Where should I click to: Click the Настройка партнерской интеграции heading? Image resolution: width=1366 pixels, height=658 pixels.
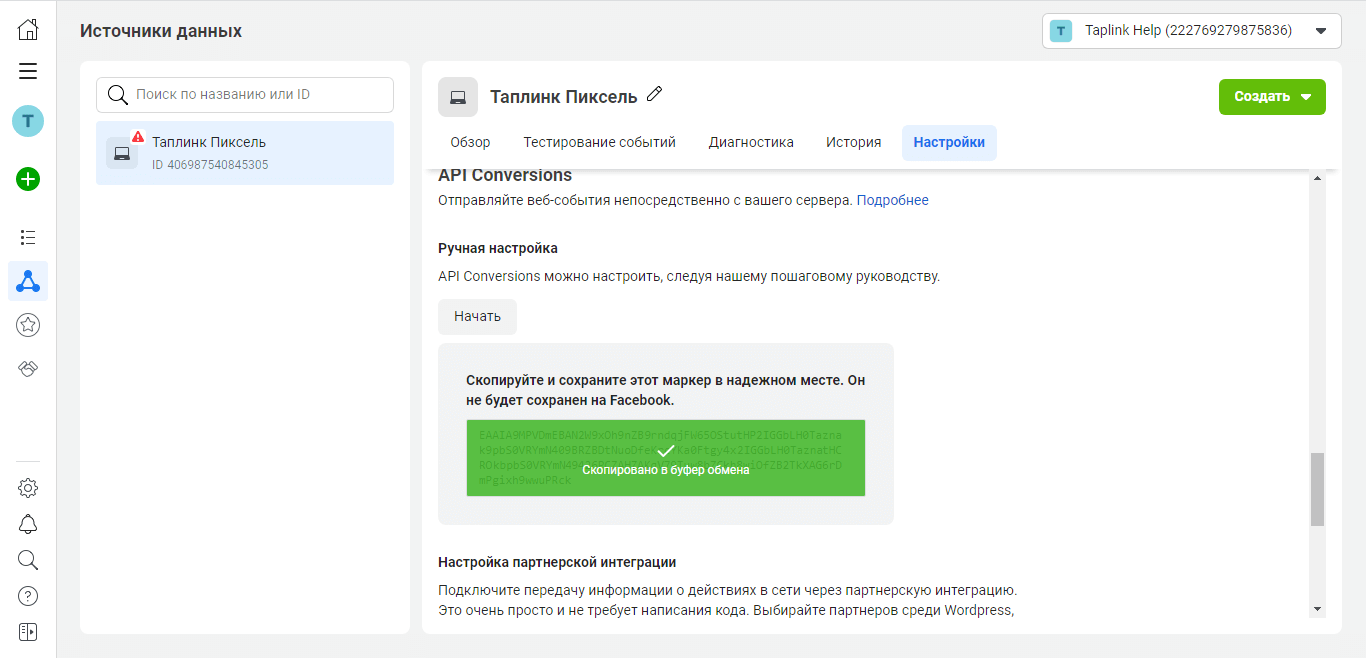click(557, 562)
